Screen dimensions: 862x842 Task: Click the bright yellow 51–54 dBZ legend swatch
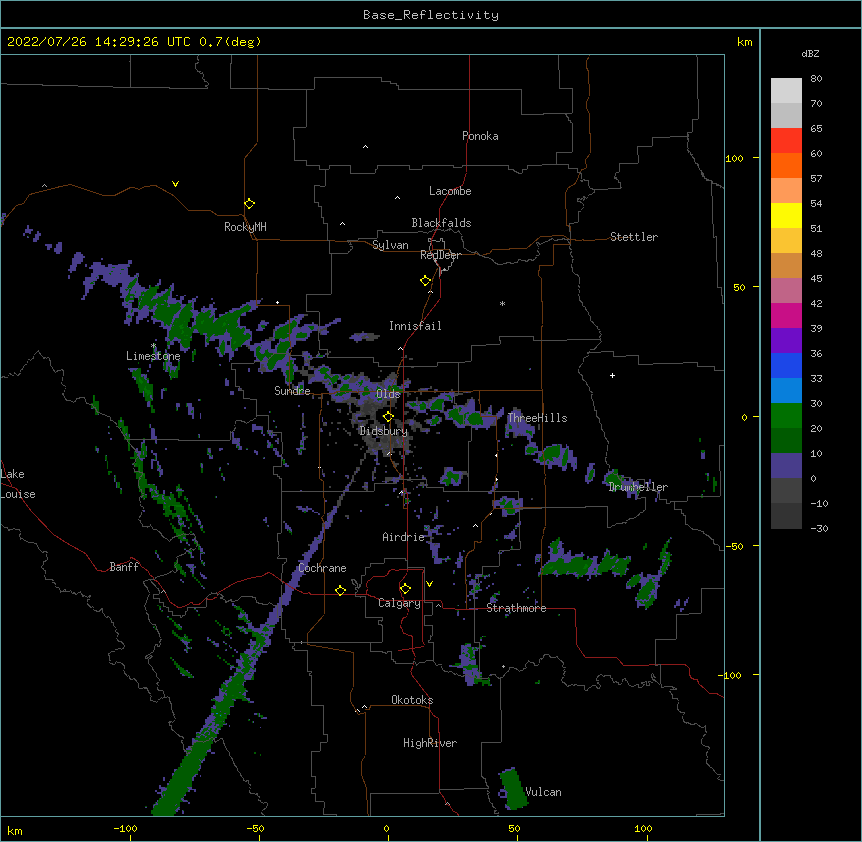786,215
